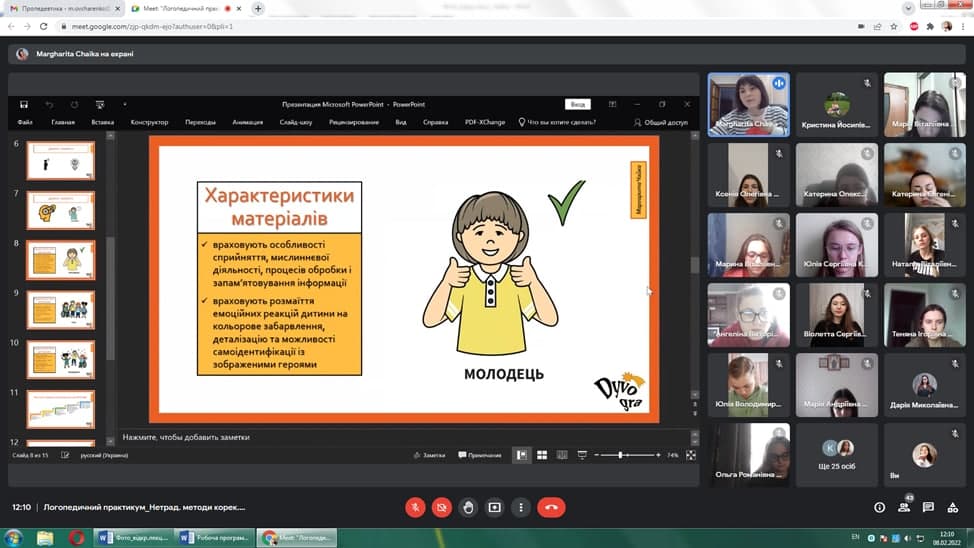Raise hand in the meeting
The height and width of the screenshot is (548, 974).
(468, 507)
